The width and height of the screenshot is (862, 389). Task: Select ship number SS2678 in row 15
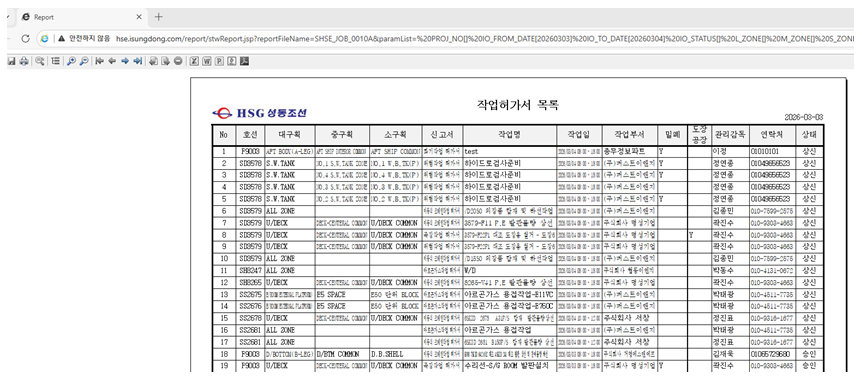click(x=249, y=319)
